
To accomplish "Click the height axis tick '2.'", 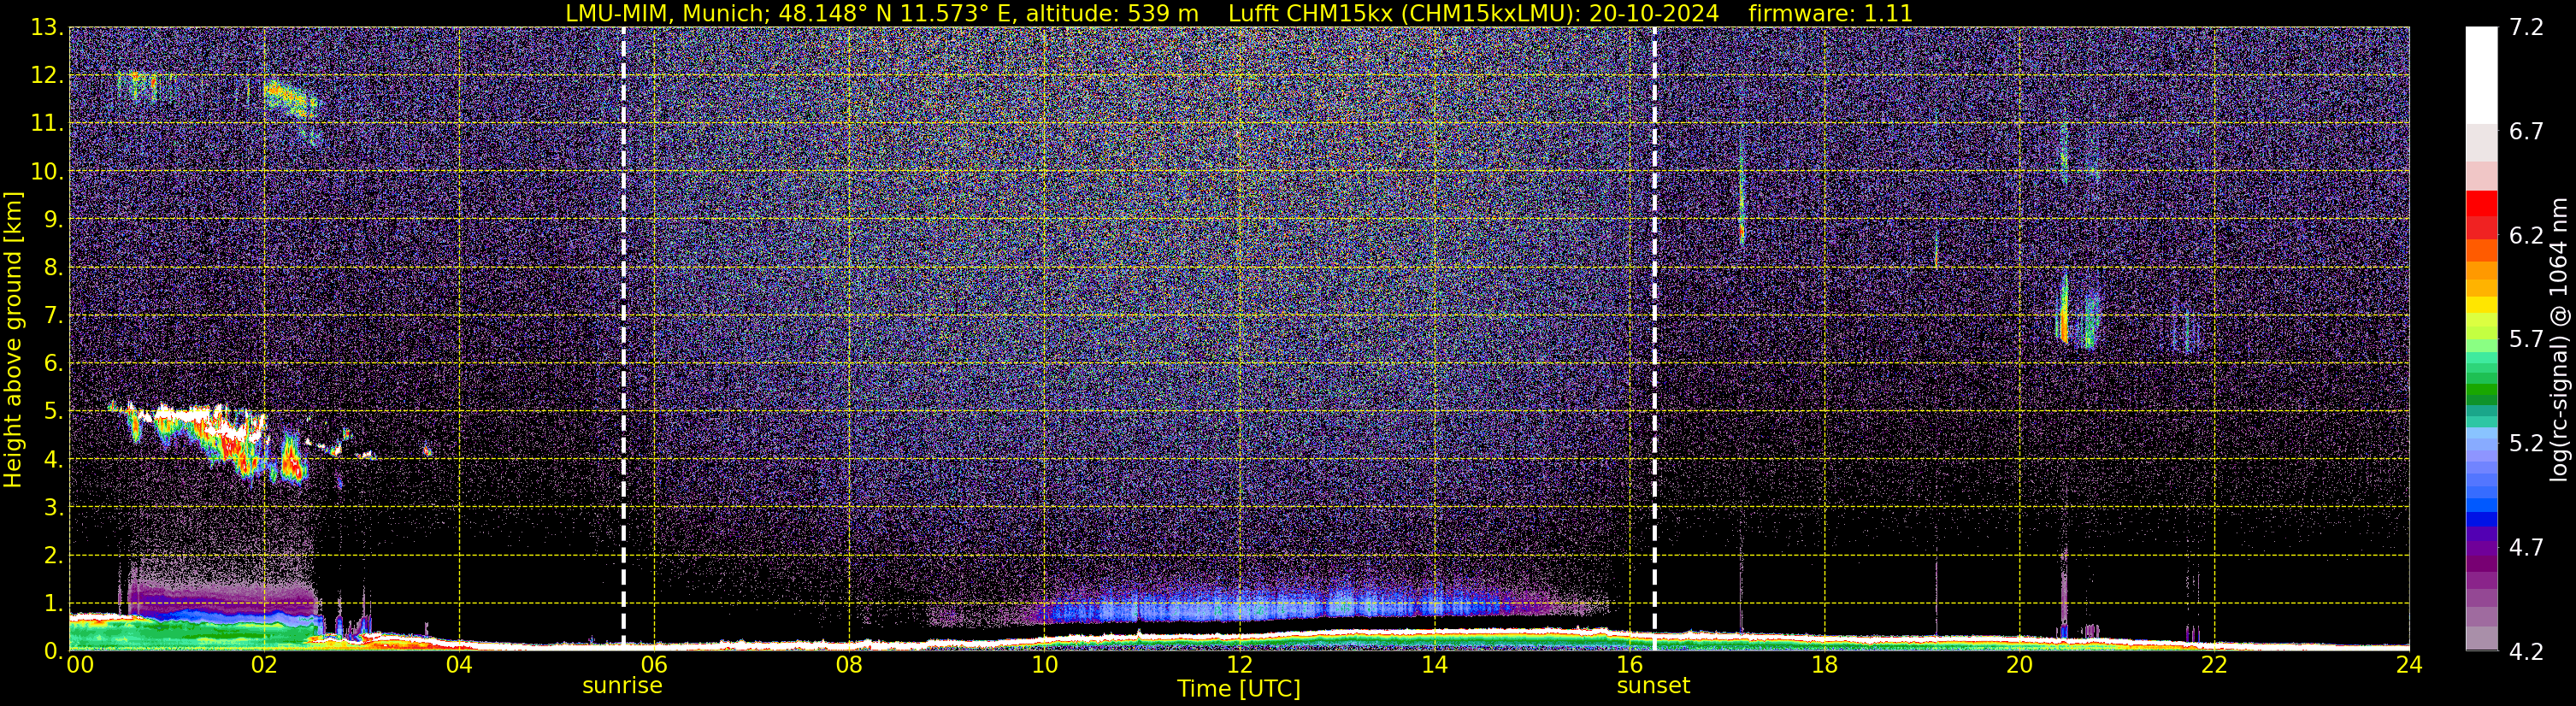I will (53, 555).
